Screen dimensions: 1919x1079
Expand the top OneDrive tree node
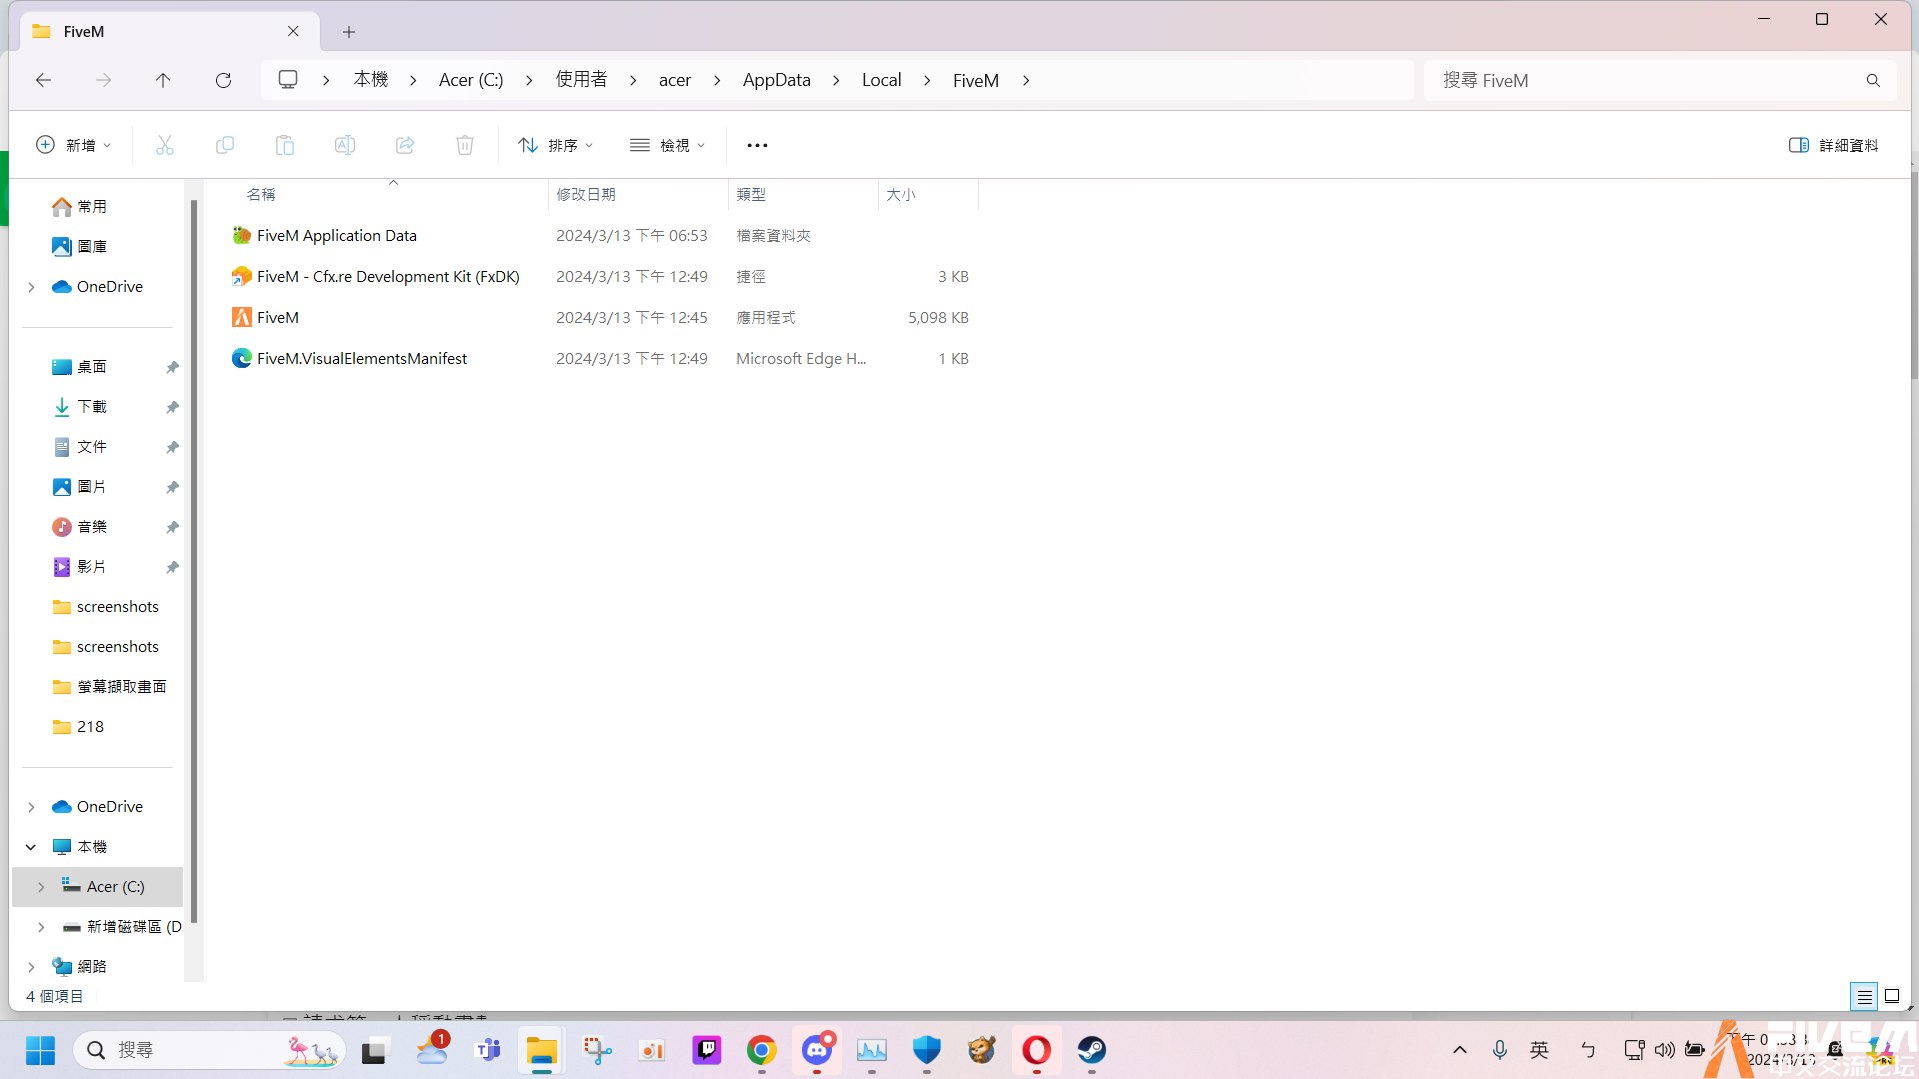(x=31, y=287)
